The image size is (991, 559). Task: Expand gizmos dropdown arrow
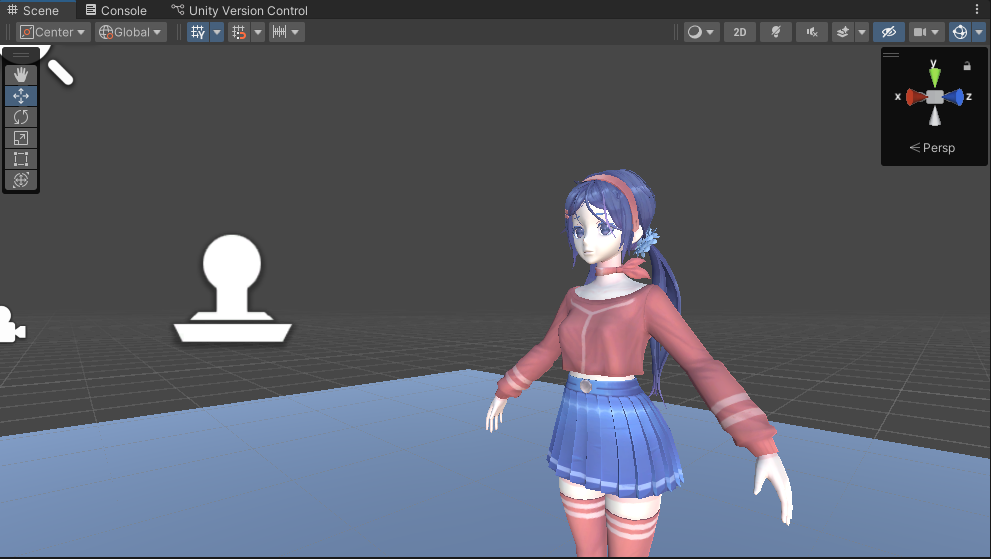click(979, 32)
